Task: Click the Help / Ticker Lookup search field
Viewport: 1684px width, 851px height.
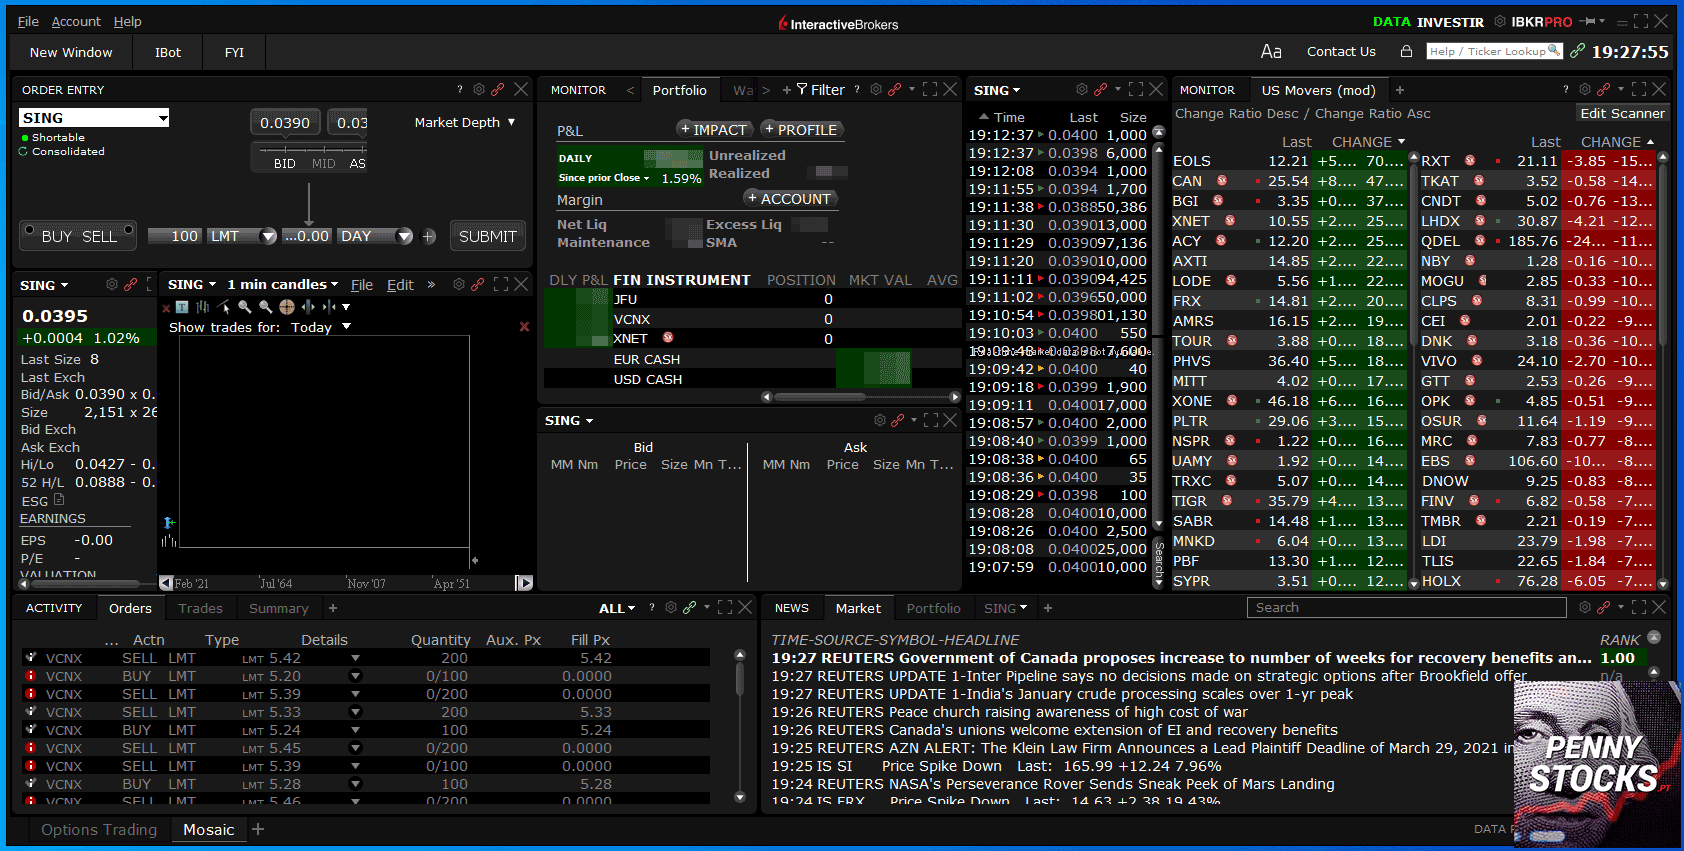Action: [1494, 51]
